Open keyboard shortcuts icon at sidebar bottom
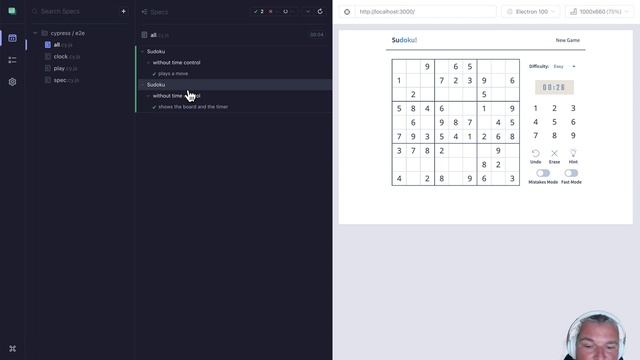Screen dimensions: 640x360 (12, 349)
